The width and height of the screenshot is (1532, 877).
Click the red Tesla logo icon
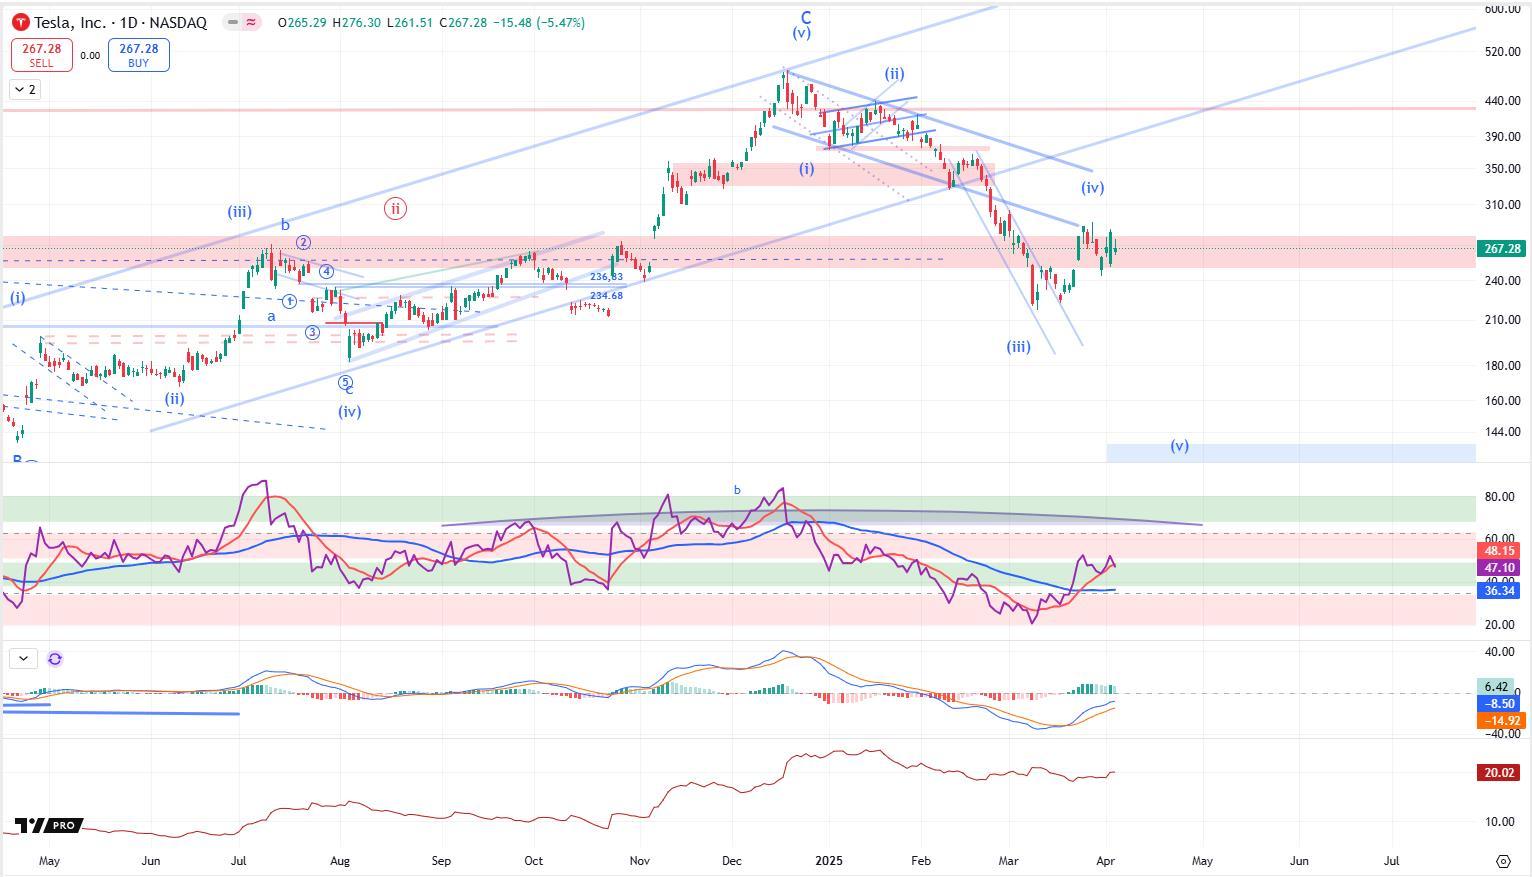[x=20, y=22]
